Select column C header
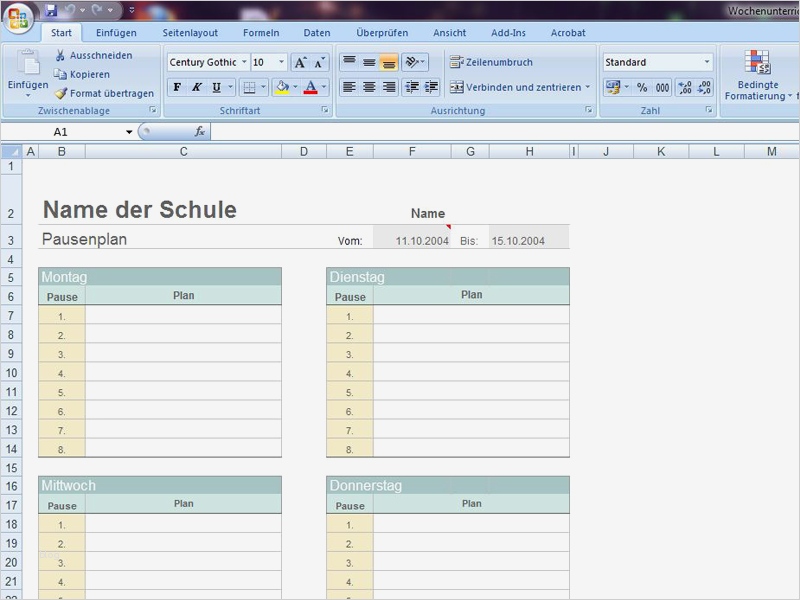 tap(184, 152)
